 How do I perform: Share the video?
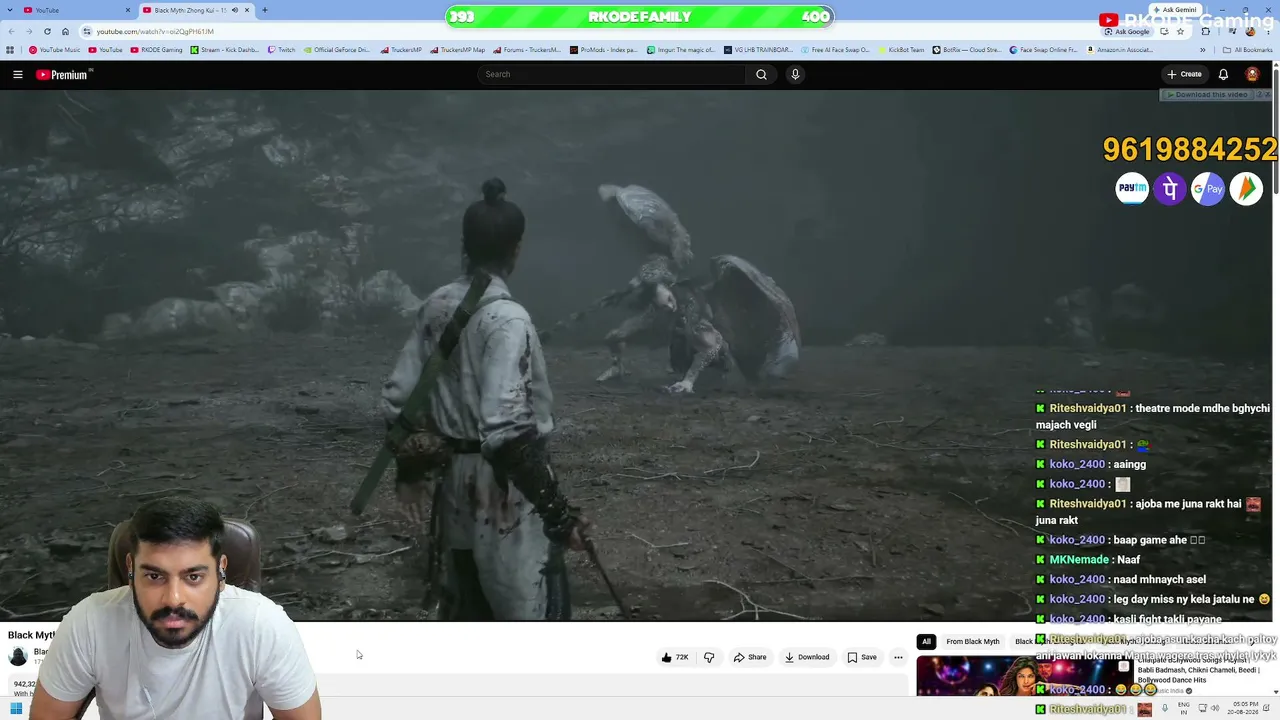[x=750, y=657]
